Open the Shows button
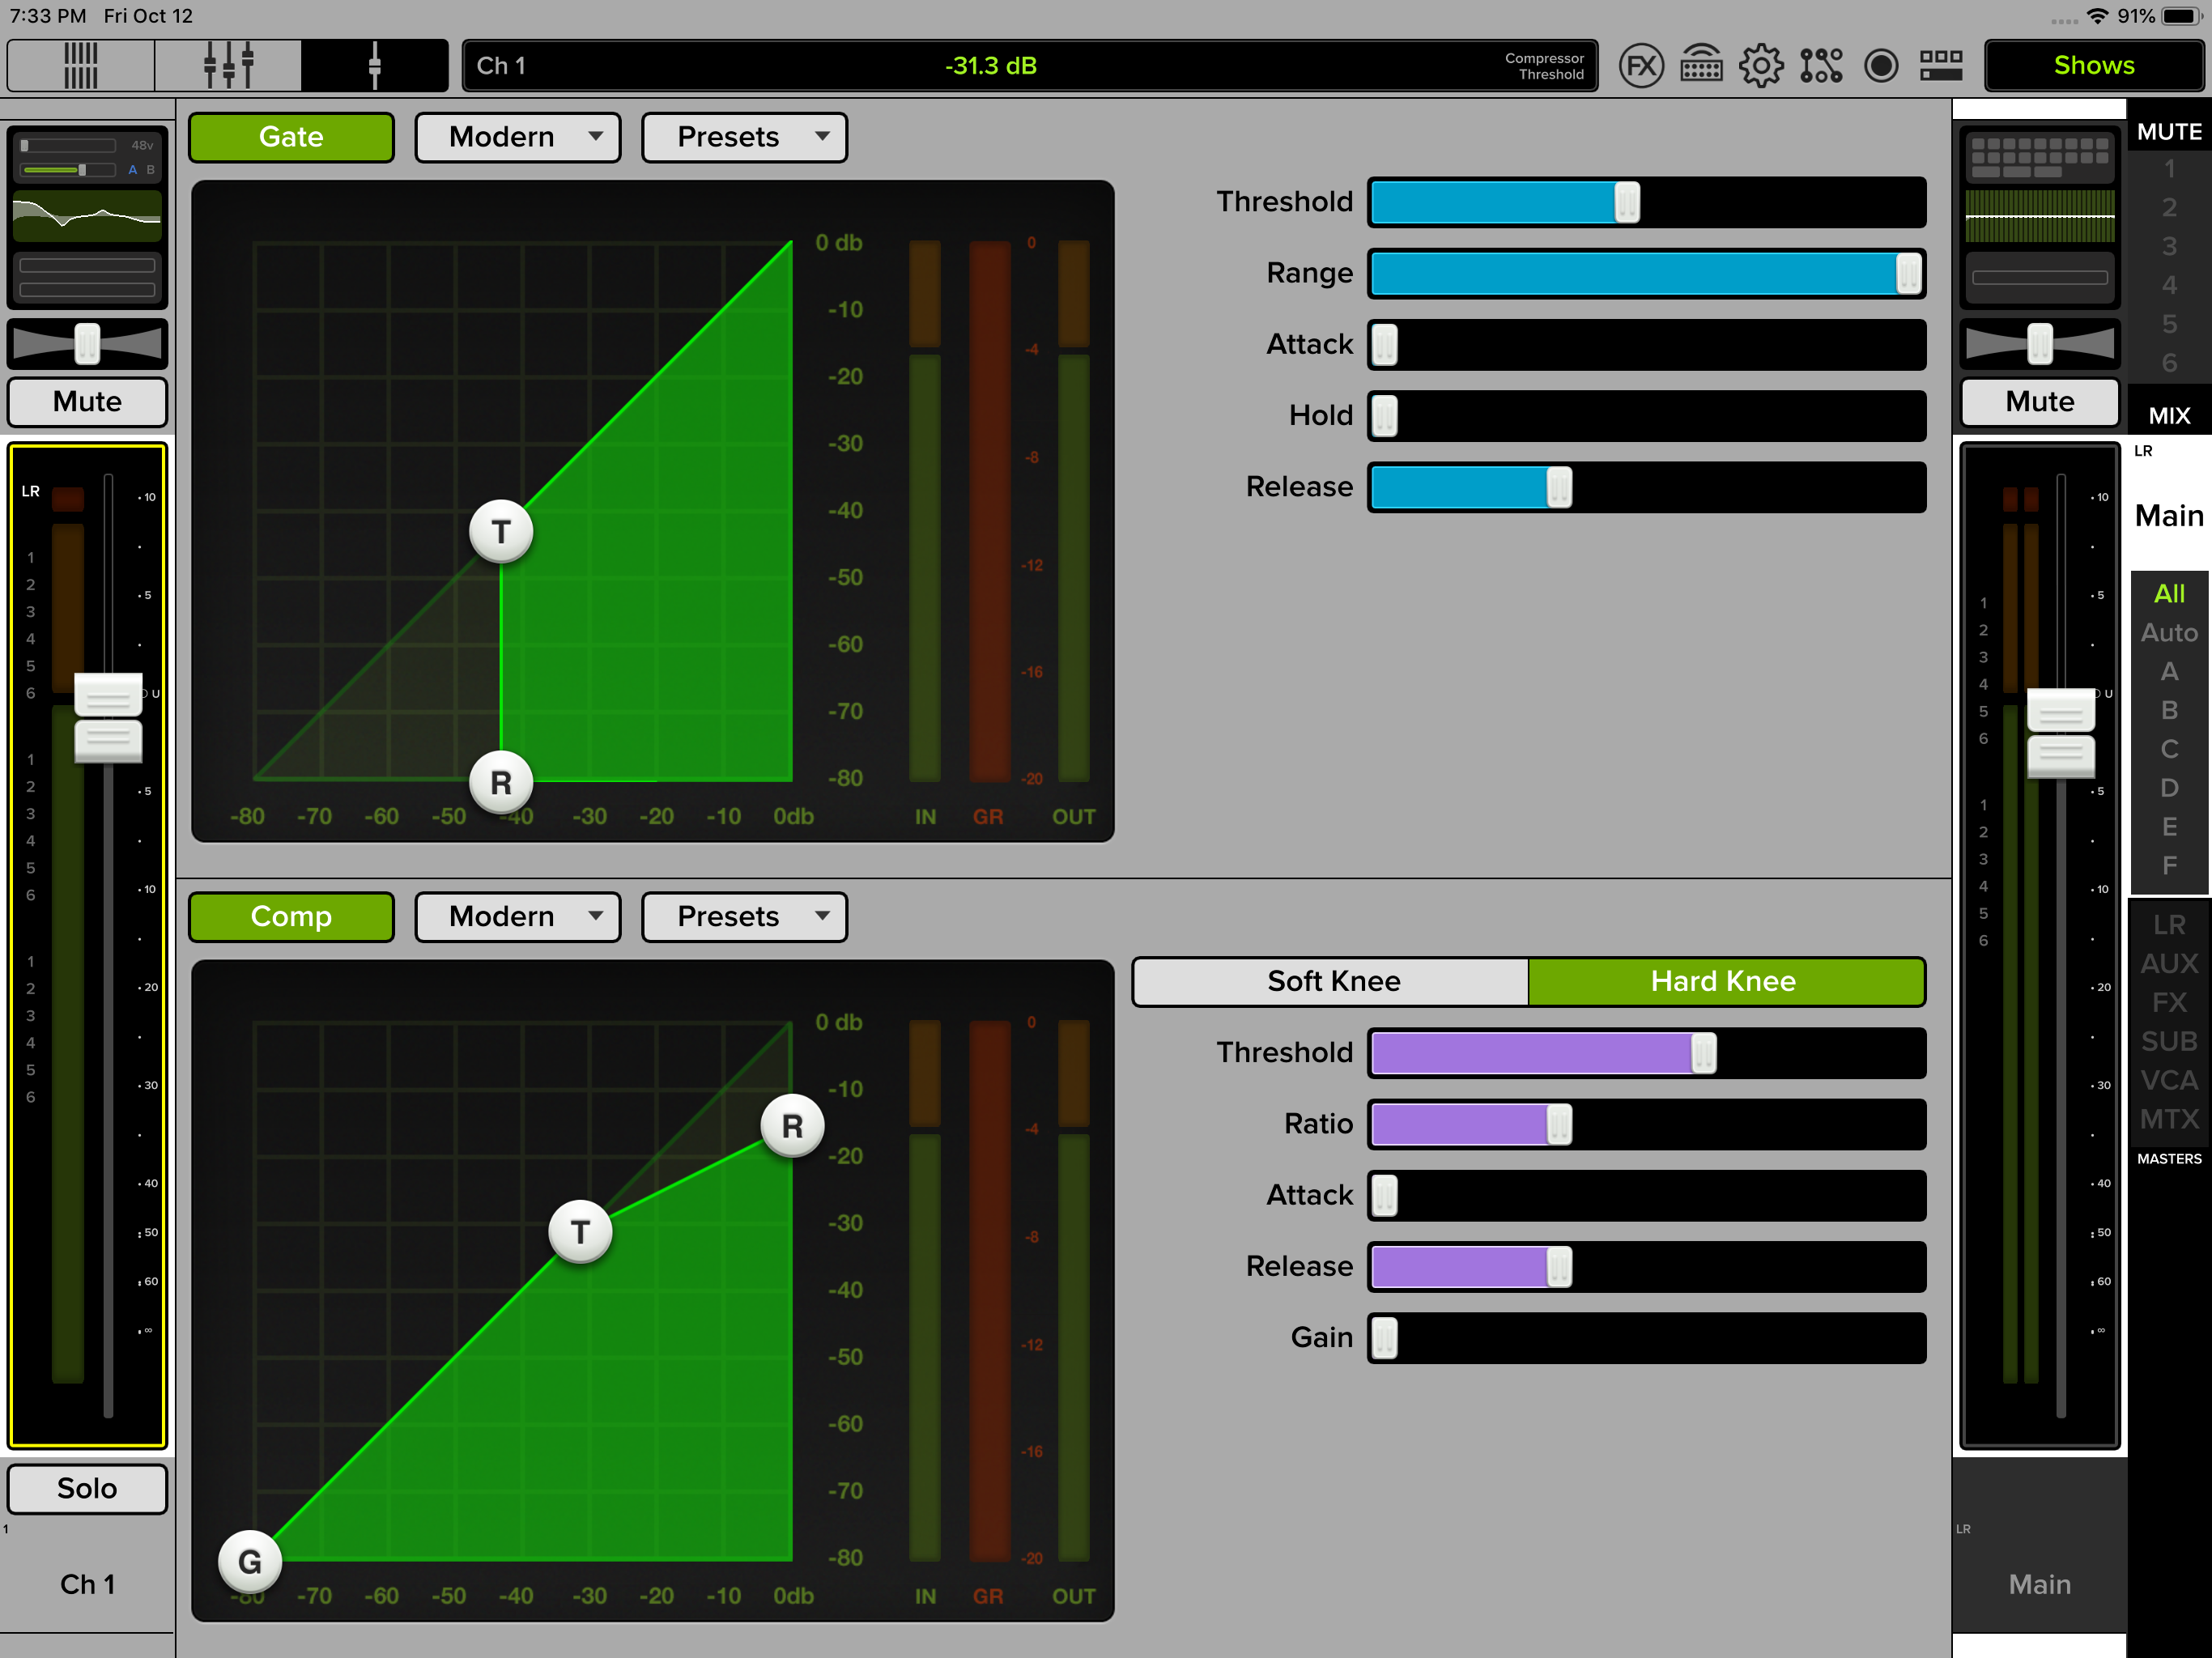Screen dimensions: 2212x1658 [x=2093, y=66]
